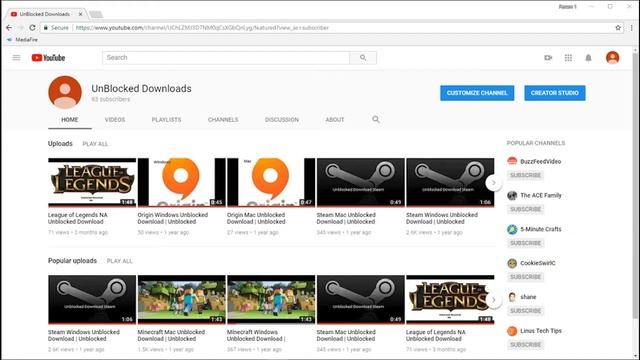Click the browser back arrow
Viewport: 640px width, 360px height.
click(9, 27)
